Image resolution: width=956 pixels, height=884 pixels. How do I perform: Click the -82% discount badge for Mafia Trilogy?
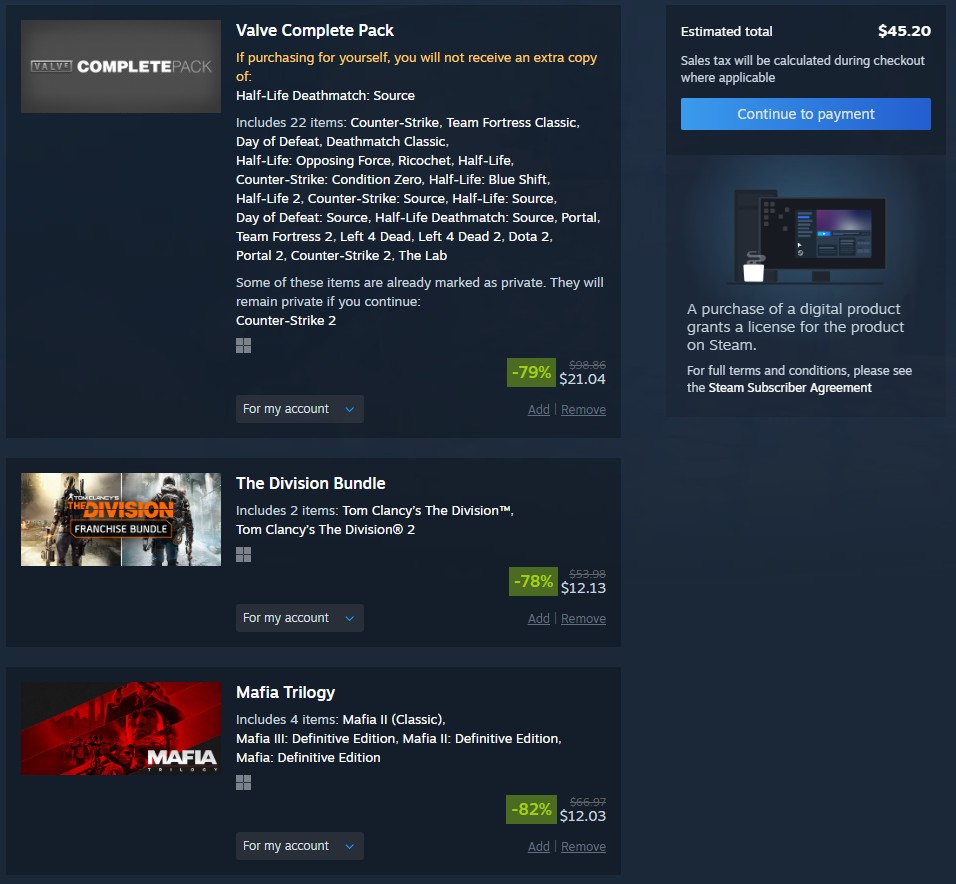(531, 809)
